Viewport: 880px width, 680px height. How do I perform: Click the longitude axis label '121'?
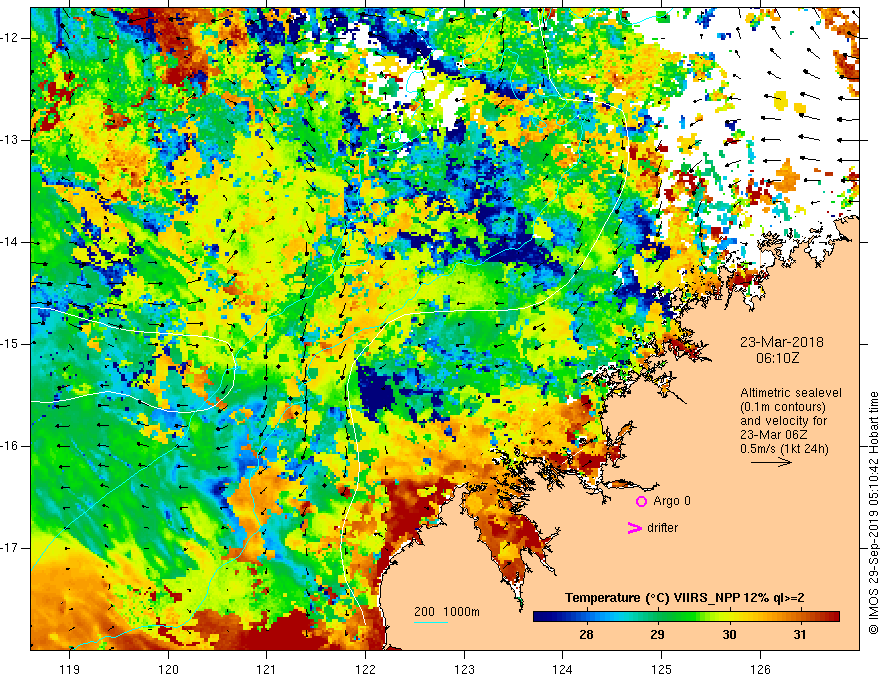click(x=267, y=669)
